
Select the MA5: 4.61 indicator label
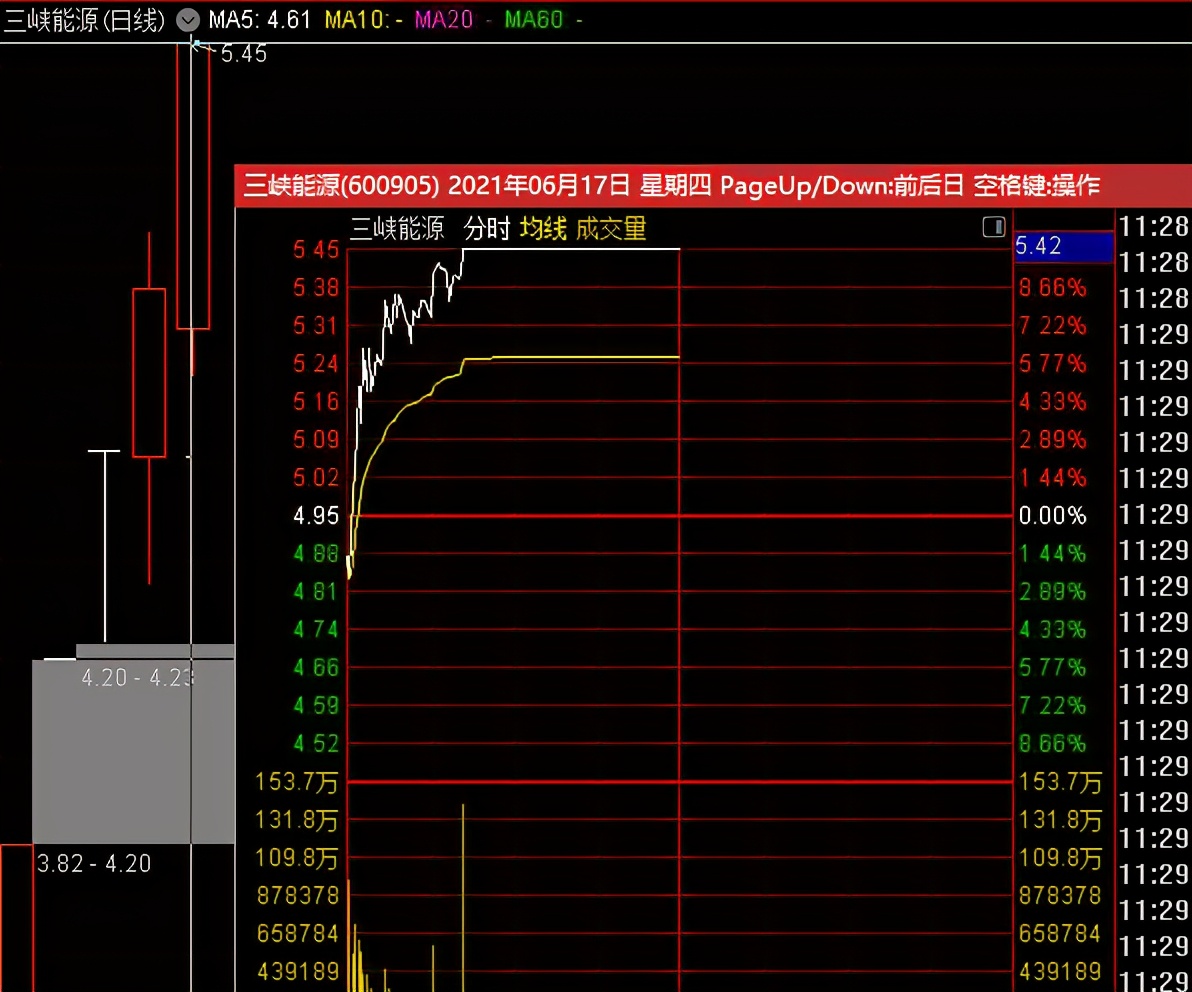(260, 19)
